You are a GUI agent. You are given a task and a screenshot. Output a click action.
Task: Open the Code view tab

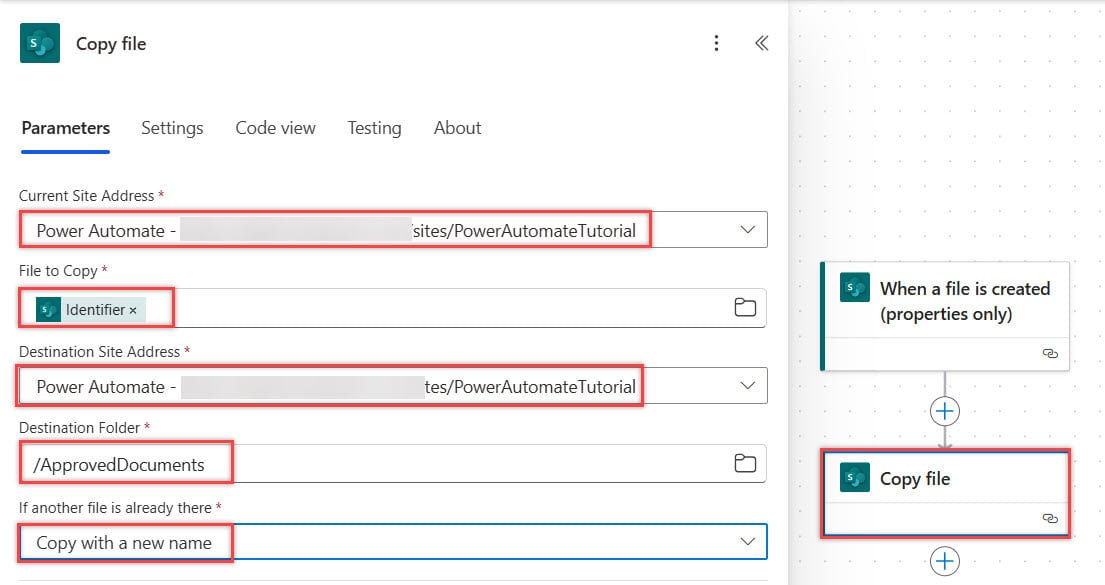(x=276, y=128)
